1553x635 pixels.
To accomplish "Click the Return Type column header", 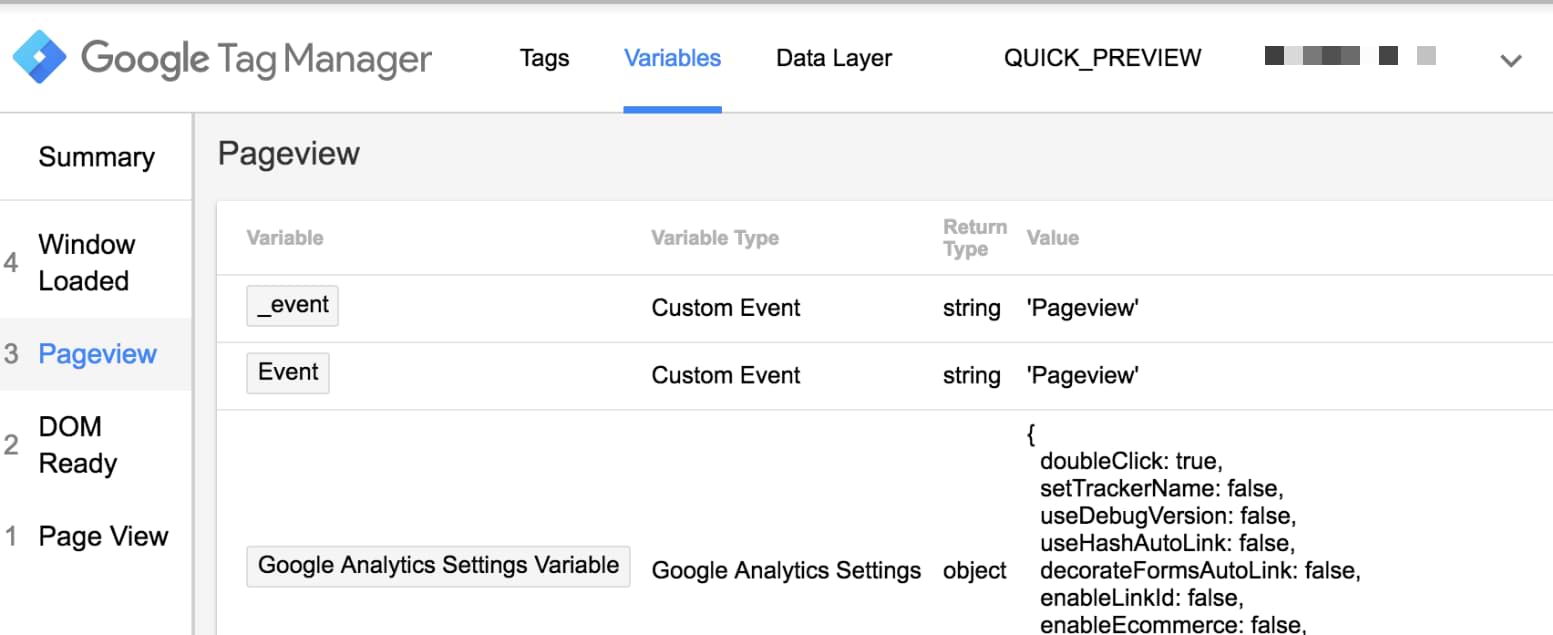I will pos(974,238).
